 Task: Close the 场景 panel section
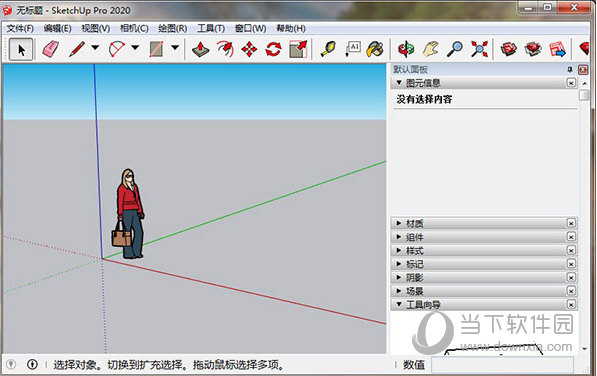click(x=571, y=291)
